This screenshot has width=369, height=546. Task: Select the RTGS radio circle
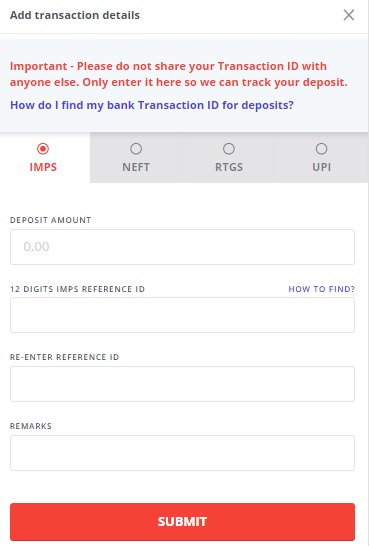(x=229, y=149)
